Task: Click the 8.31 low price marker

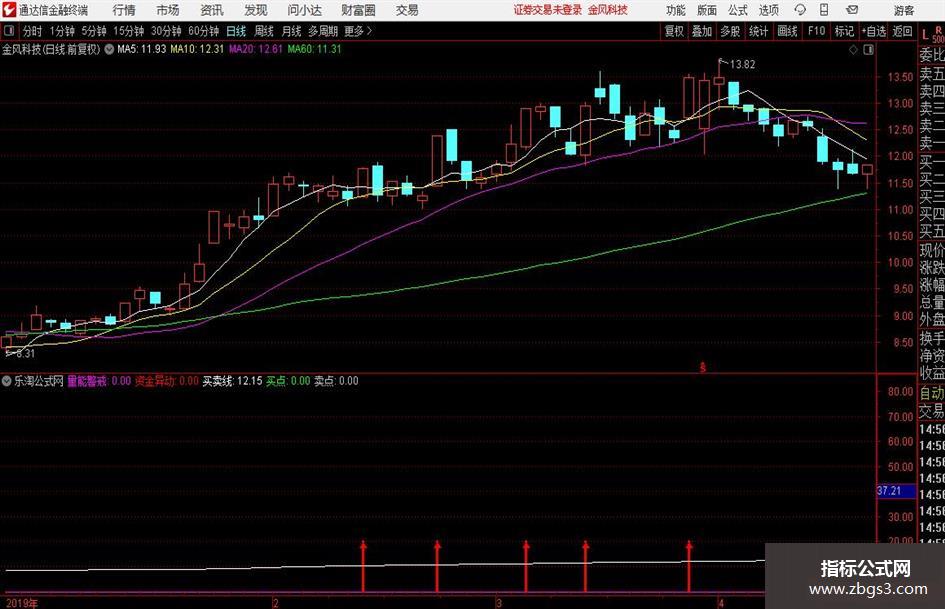Action: pos(25,354)
